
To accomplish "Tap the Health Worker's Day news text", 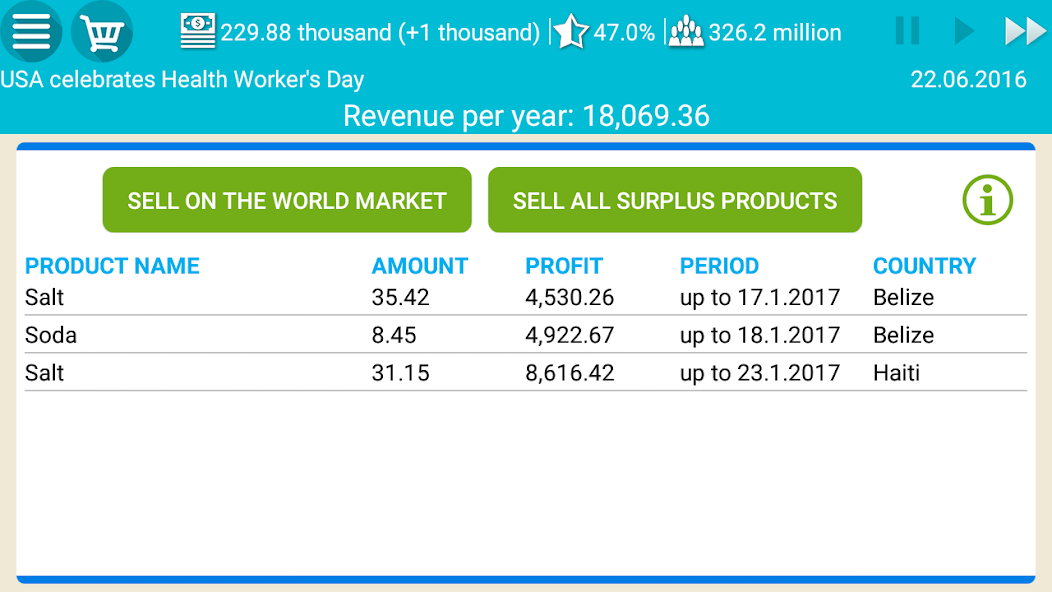I will coord(182,80).
